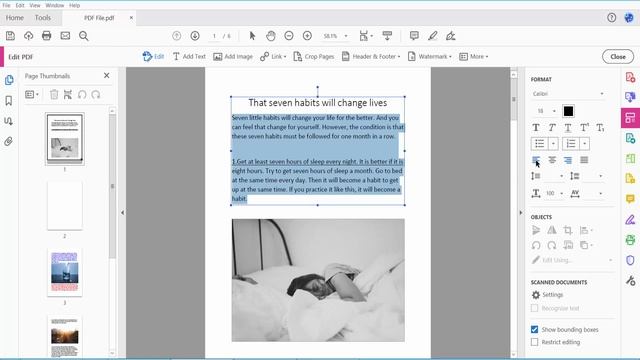Open the Edit menu
Viewport: 640px width, 360px height.
[x=20, y=5]
